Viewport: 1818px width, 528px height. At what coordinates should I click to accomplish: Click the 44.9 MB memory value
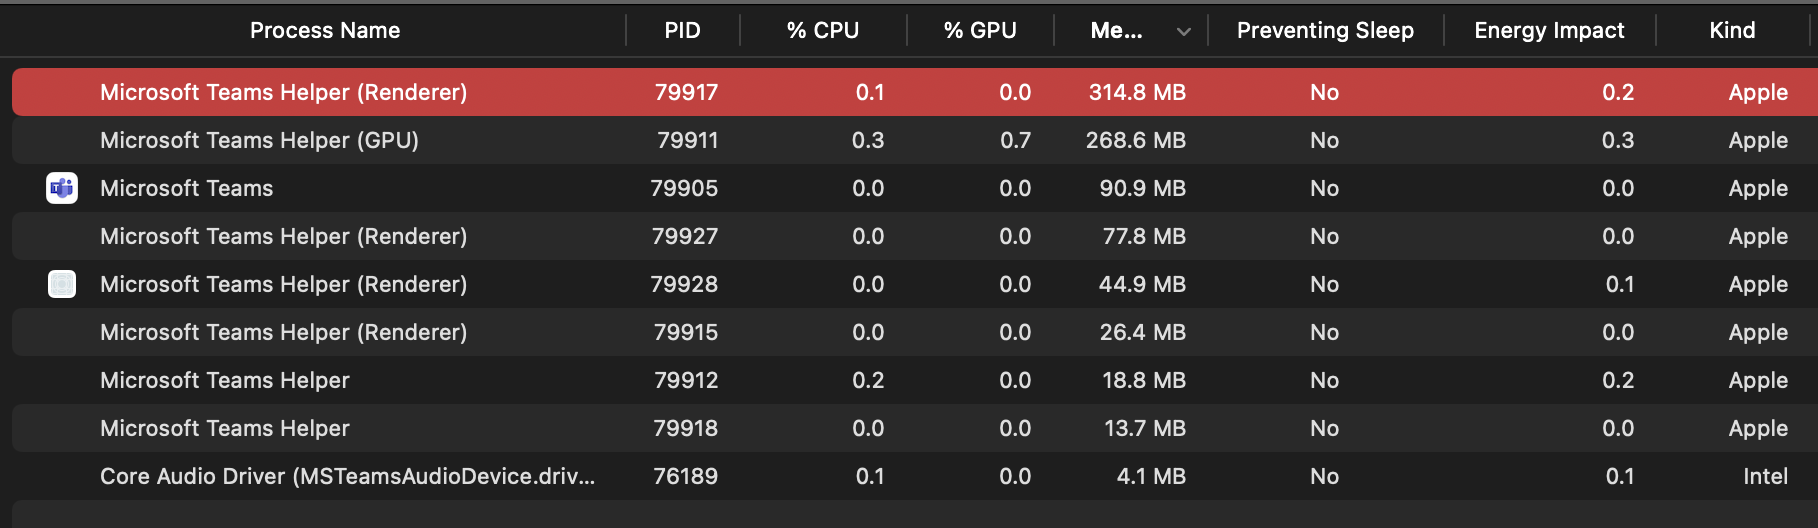coord(1142,284)
